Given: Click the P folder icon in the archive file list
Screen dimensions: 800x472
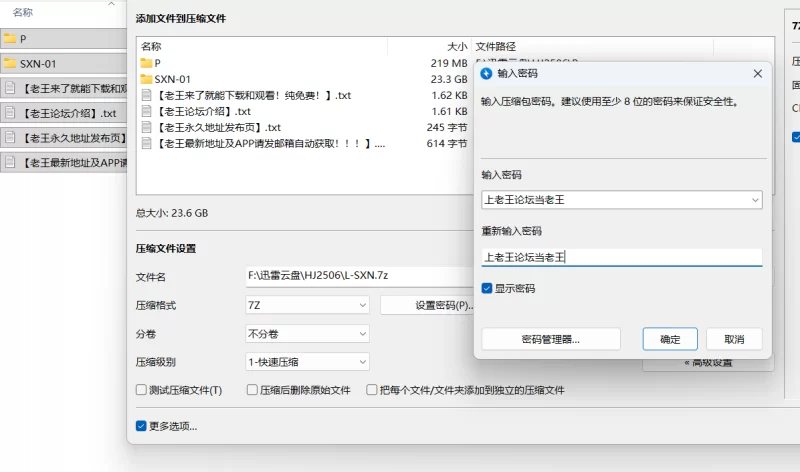Looking at the screenshot, I should [146, 63].
